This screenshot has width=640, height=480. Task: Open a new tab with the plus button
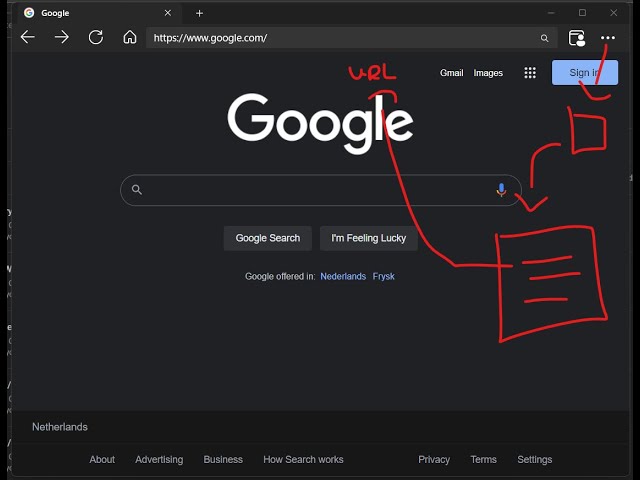click(x=199, y=13)
